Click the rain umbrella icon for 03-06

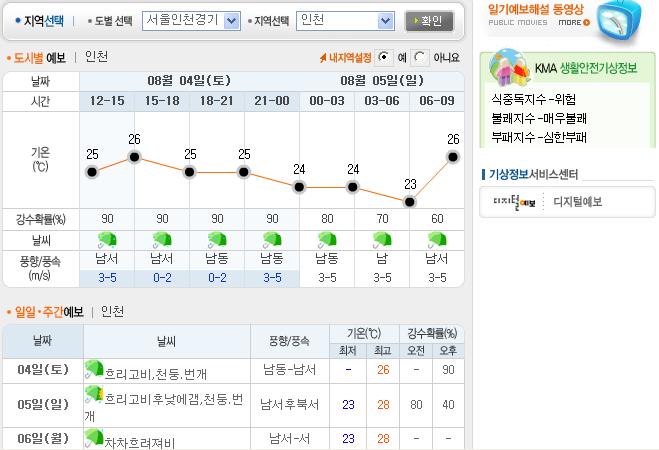pos(382,240)
